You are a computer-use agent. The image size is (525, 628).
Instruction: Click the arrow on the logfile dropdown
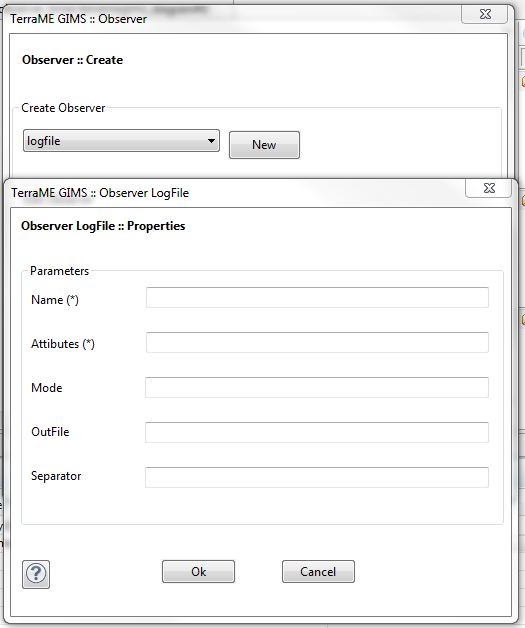[211, 141]
